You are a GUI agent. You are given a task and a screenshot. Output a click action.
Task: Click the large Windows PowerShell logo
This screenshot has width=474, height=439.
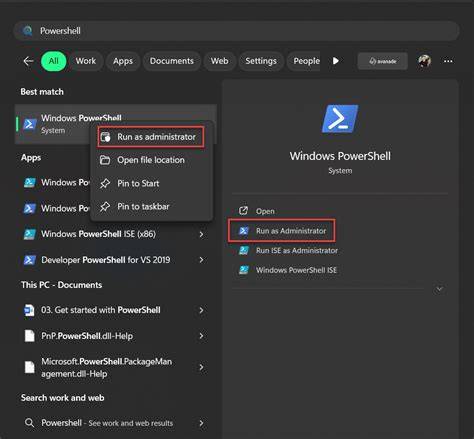pyautogui.click(x=340, y=119)
